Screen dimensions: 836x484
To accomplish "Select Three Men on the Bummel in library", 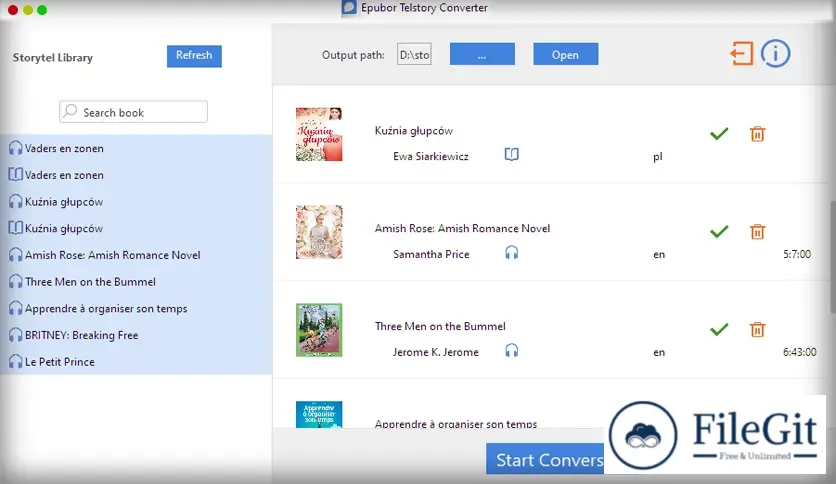I will 136,281.
